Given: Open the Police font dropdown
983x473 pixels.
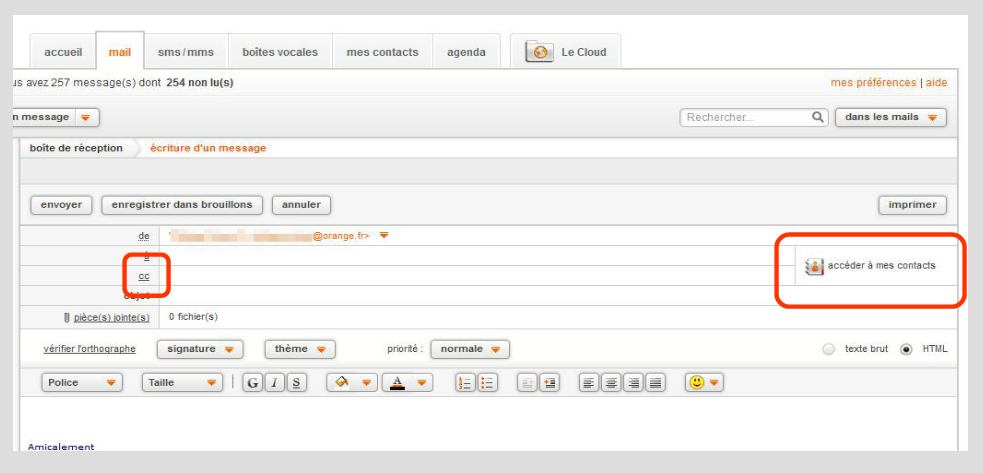Looking at the screenshot, I should (x=82, y=384).
